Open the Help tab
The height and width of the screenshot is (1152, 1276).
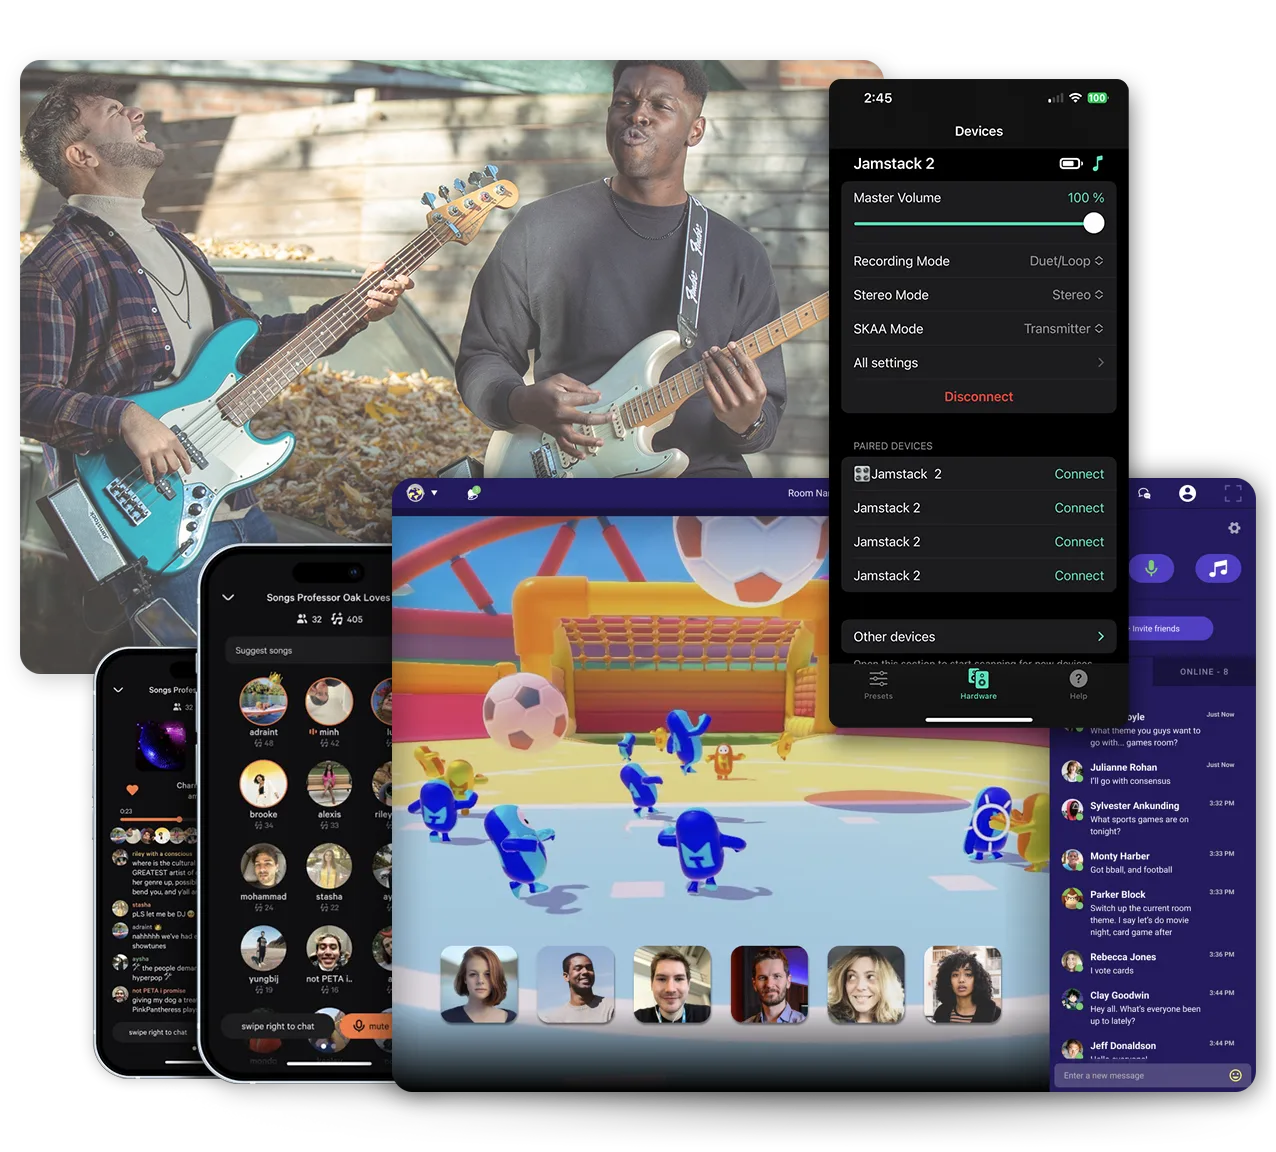pos(1078,684)
